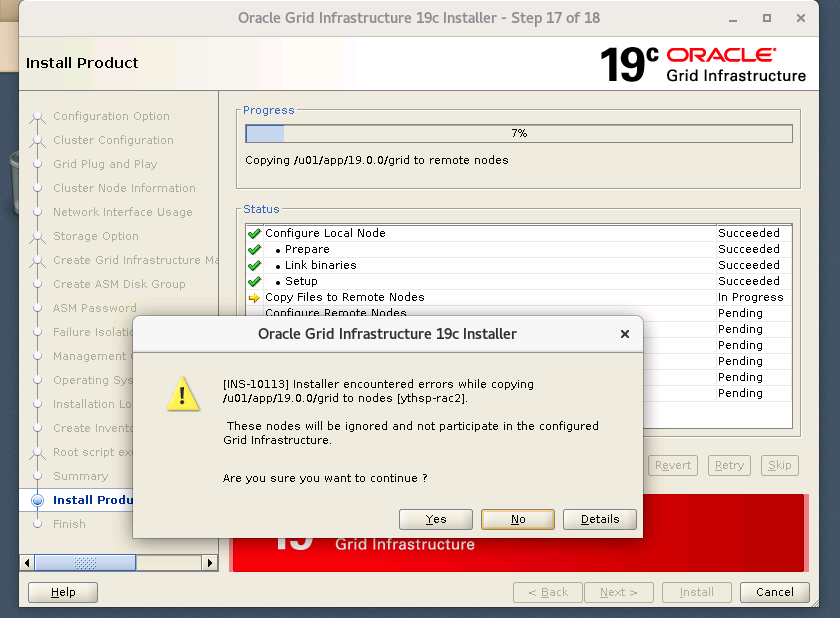Viewport: 840px width, 618px height.
Task: Click yellow arrow beside Copy Files to Remote Nodes
Action: coord(254,298)
